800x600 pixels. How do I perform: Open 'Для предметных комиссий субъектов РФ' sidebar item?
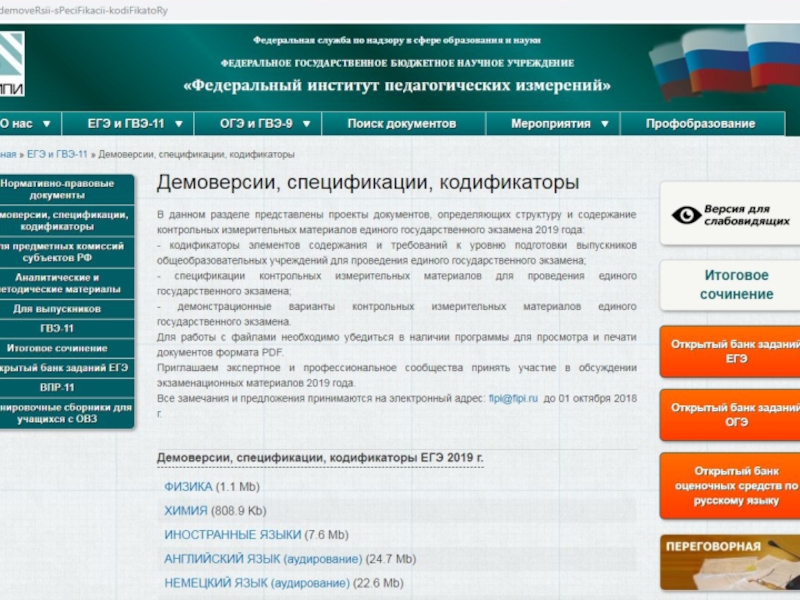(x=66, y=252)
